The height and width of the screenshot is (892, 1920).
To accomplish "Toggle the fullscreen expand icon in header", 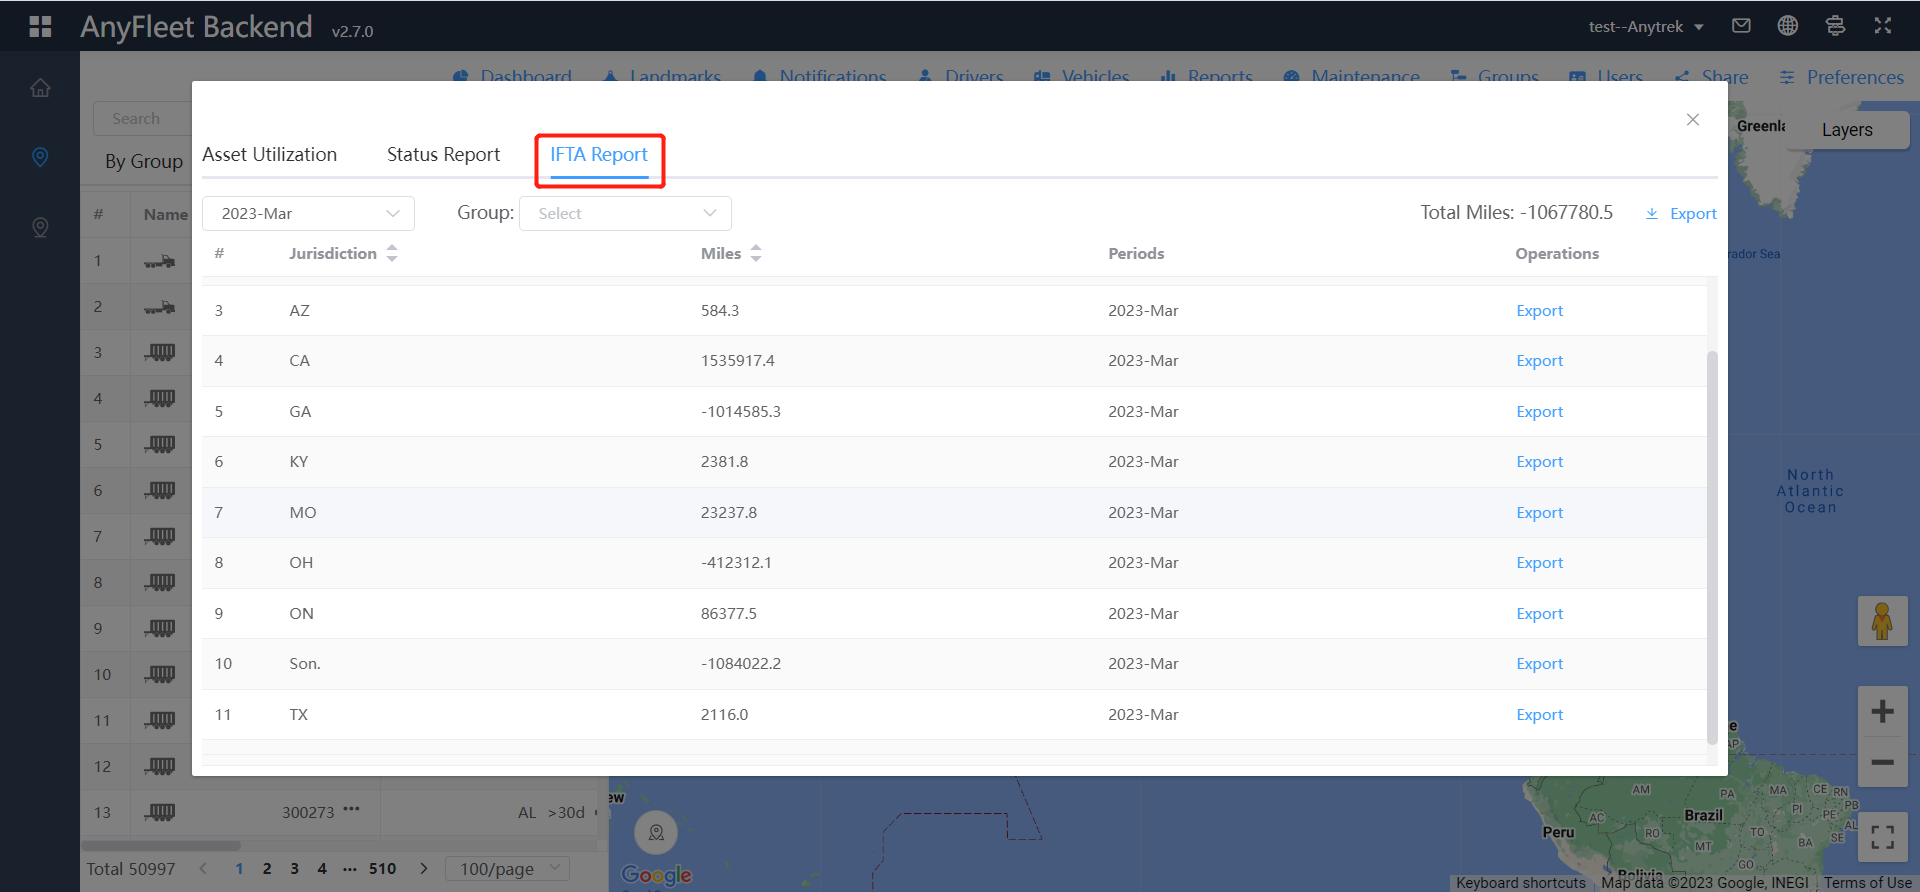I will point(1883,26).
